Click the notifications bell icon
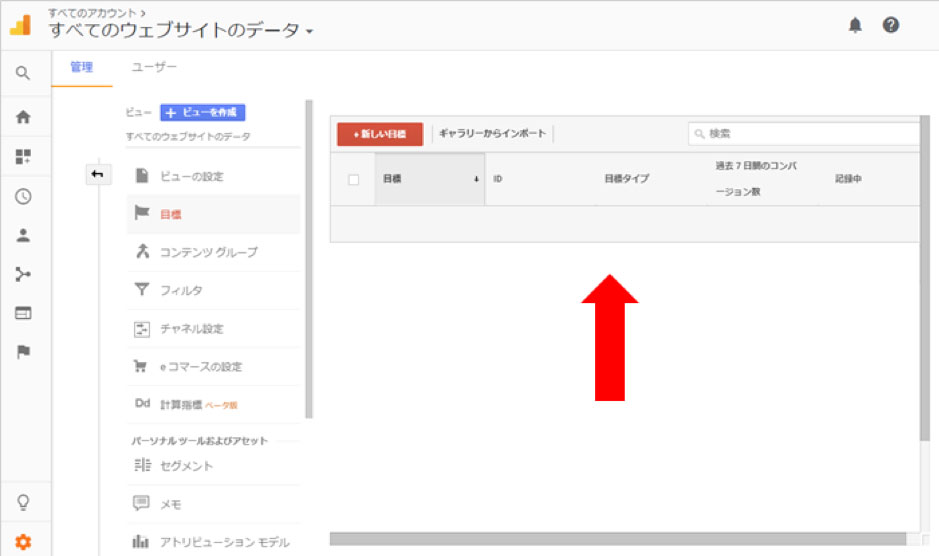Image resolution: width=939 pixels, height=556 pixels. click(855, 26)
